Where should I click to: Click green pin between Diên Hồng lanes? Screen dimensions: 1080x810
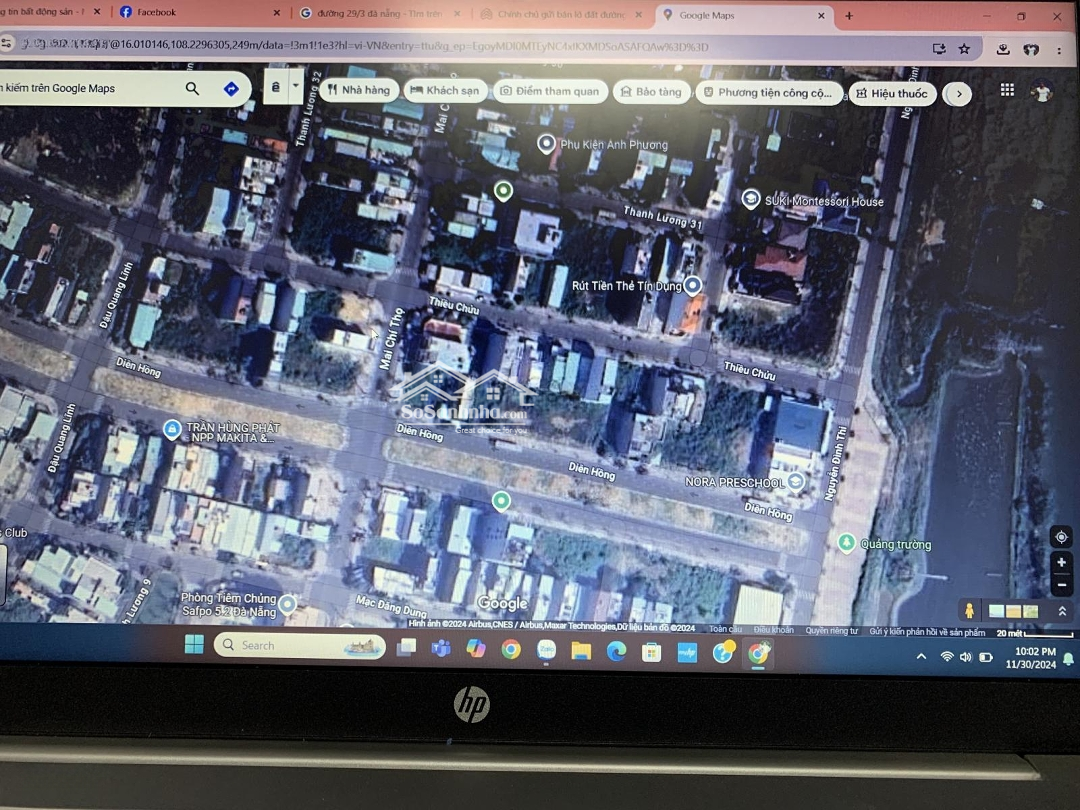[x=501, y=501]
